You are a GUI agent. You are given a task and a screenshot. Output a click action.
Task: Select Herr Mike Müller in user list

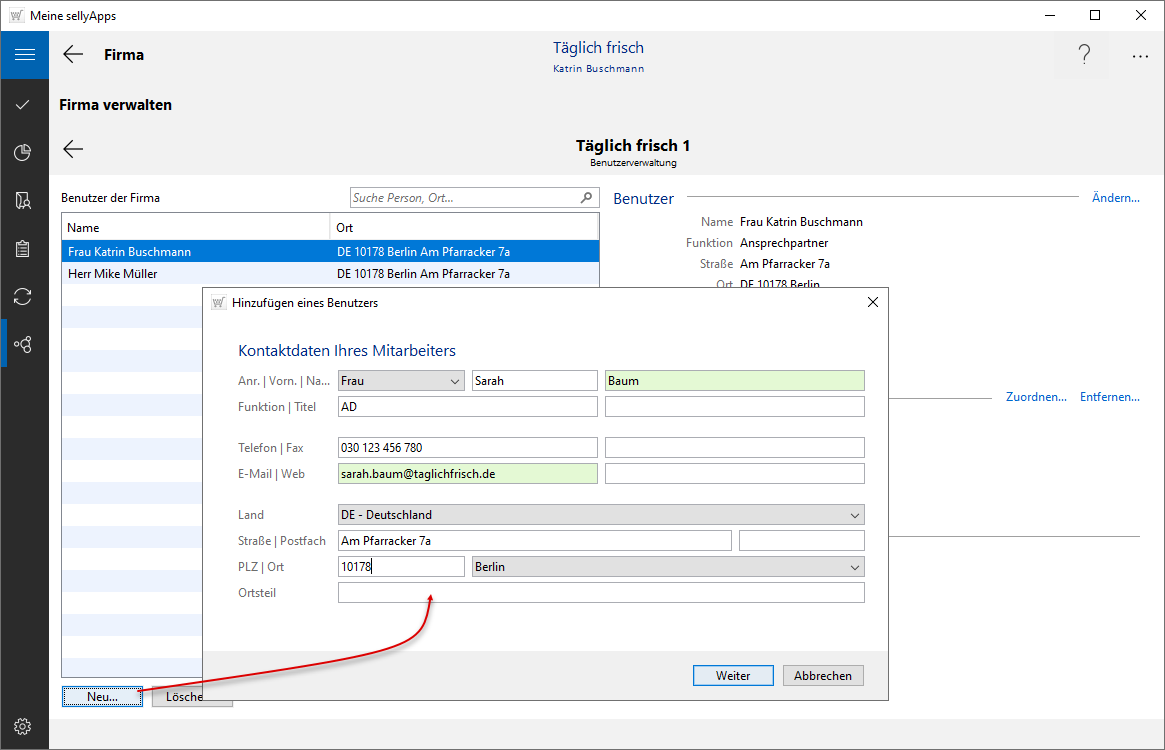pyautogui.click(x=113, y=274)
